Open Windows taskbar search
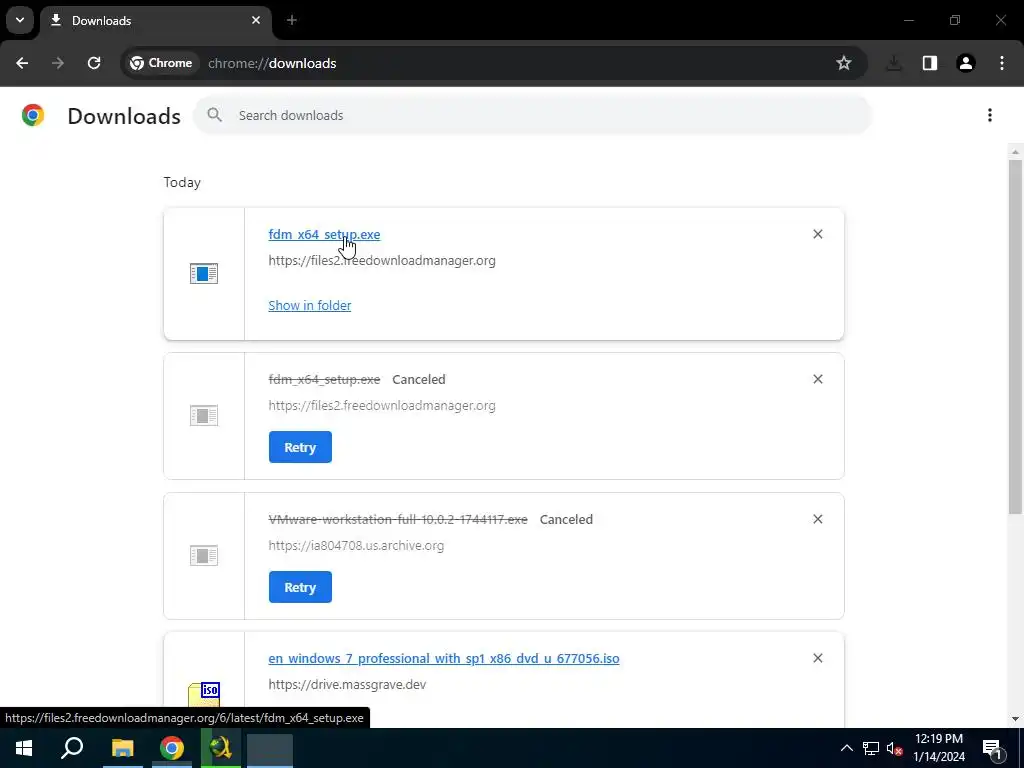This screenshot has width=1024, height=768. [x=72, y=748]
